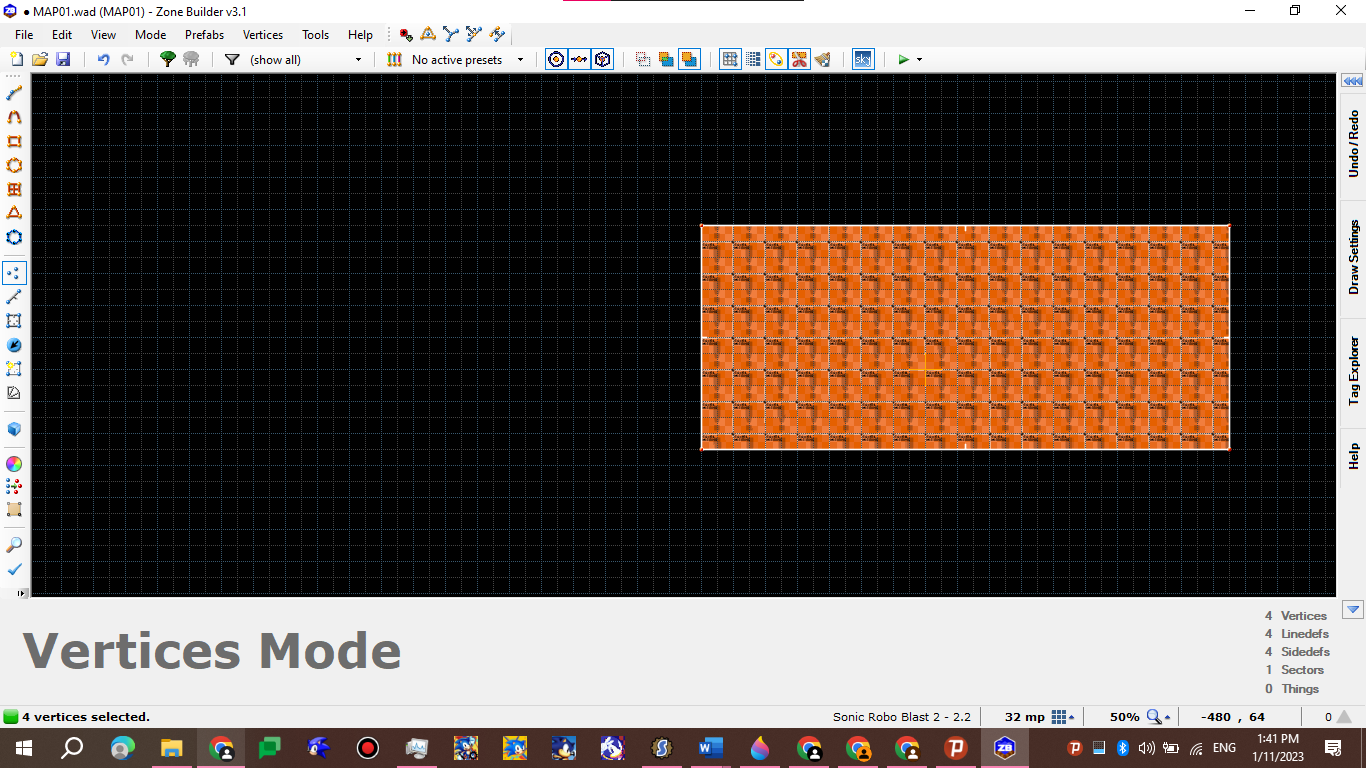The height and width of the screenshot is (768, 1366).
Task: Click the colored dots cluster icon
Action: click(14, 486)
